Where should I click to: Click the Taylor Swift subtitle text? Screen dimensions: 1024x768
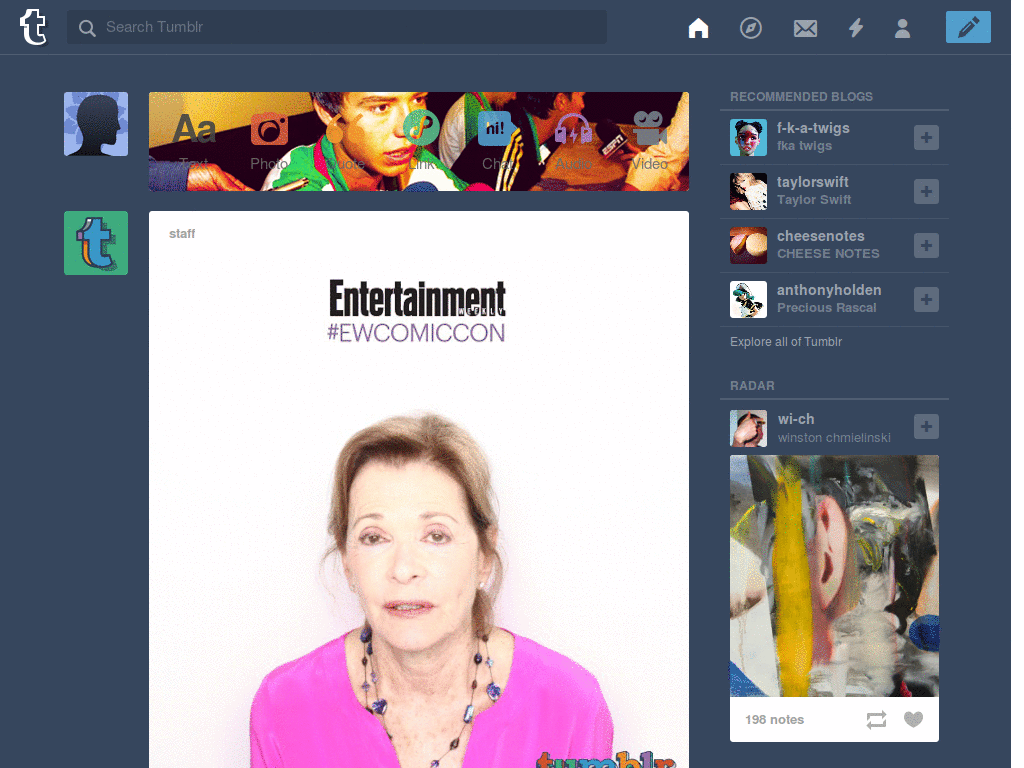(x=814, y=200)
